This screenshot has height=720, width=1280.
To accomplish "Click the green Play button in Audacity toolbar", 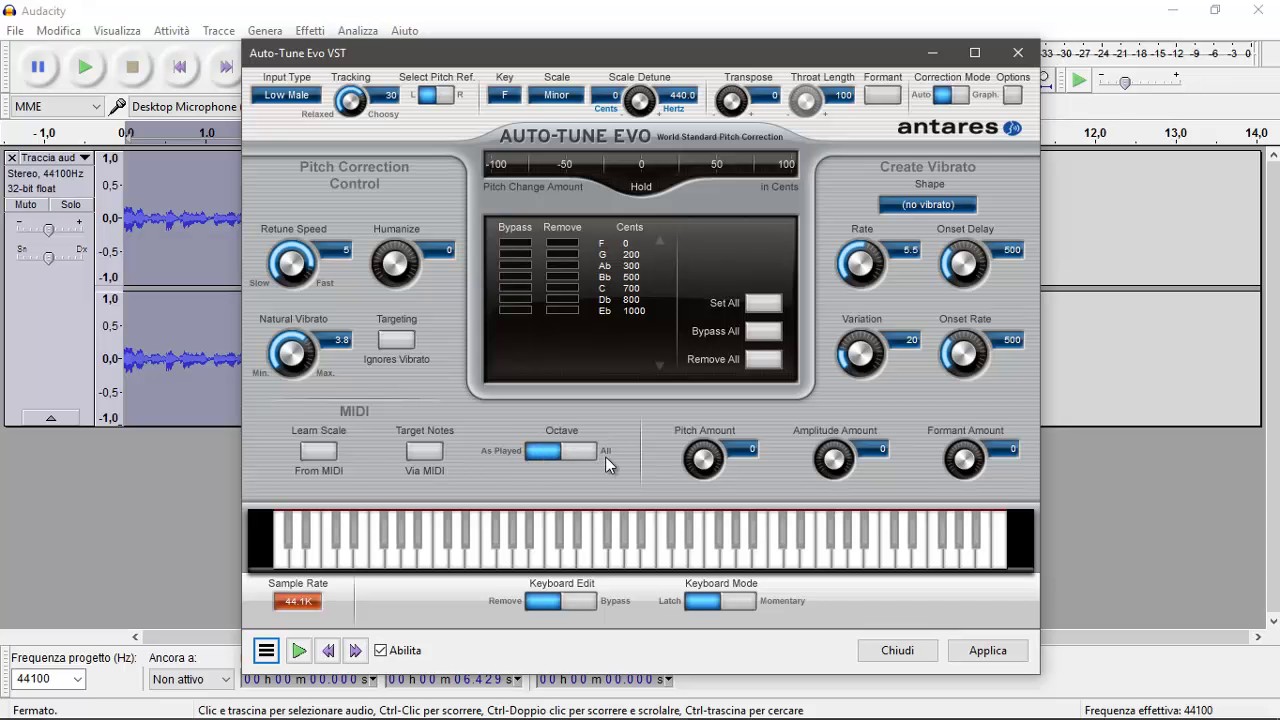I will 85,67.
